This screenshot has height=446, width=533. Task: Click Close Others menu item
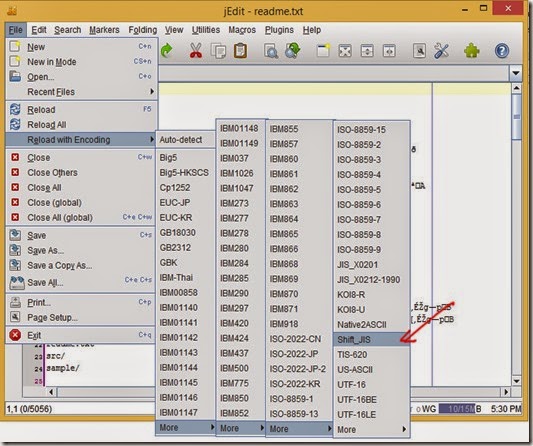pyautogui.click(x=82, y=172)
